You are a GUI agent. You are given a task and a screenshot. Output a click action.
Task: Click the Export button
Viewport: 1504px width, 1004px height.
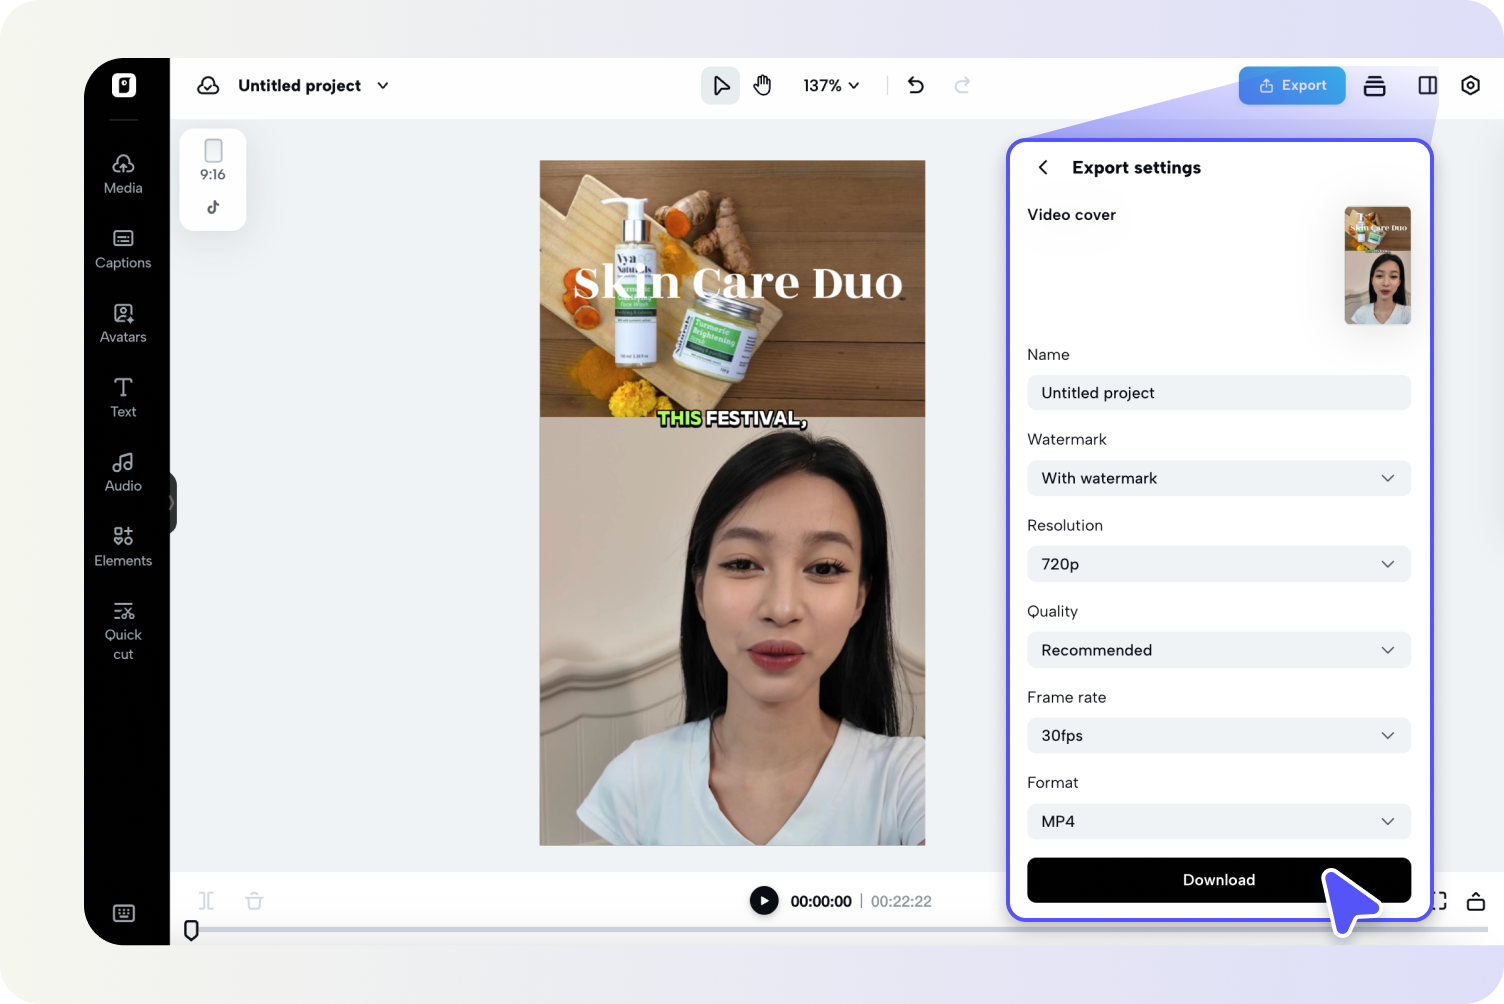[x=1292, y=86]
